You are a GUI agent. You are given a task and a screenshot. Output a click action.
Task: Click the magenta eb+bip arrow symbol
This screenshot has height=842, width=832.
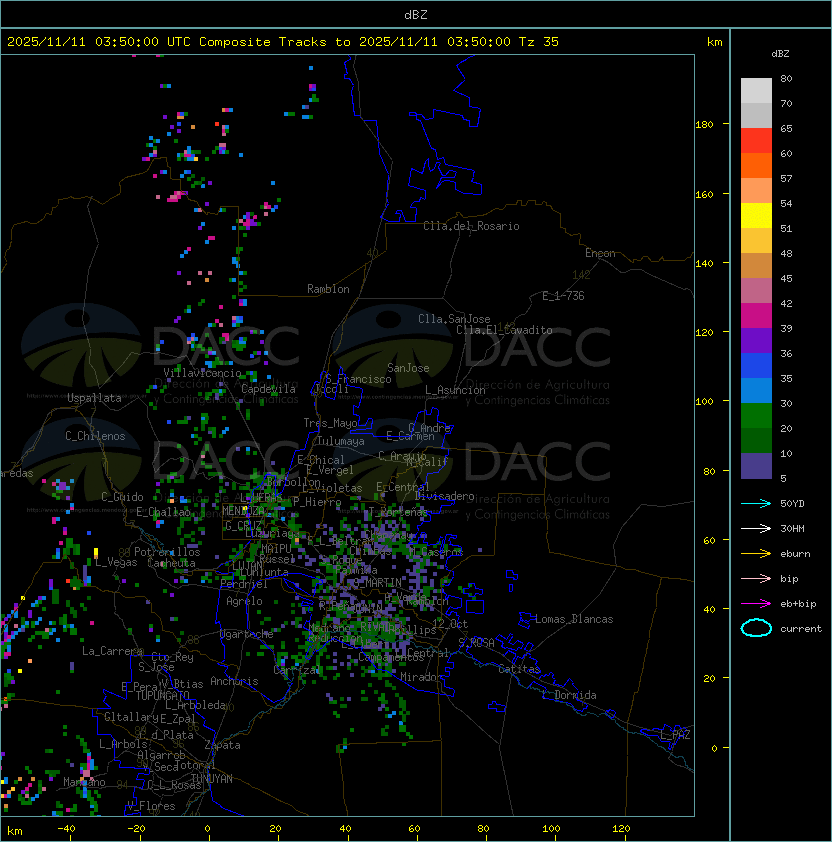756,604
